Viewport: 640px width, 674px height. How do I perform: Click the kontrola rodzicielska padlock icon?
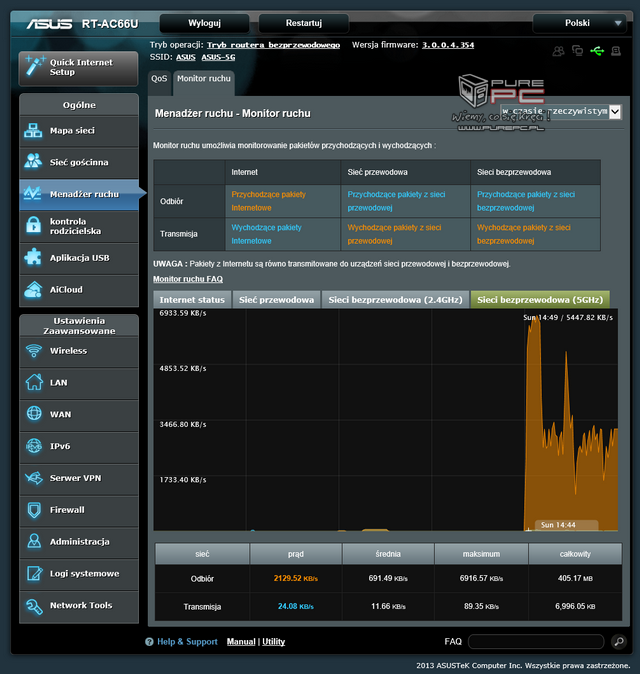coord(34,225)
